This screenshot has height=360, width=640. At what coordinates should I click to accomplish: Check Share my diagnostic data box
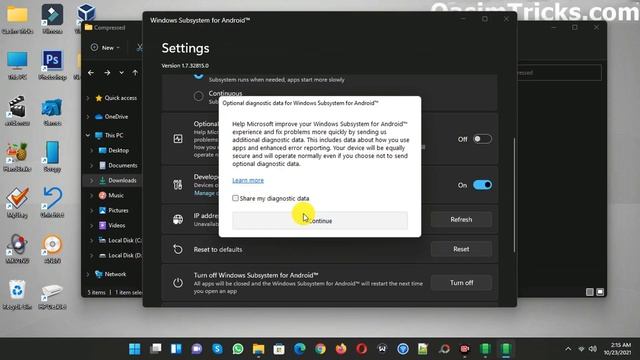tap(236, 198)
